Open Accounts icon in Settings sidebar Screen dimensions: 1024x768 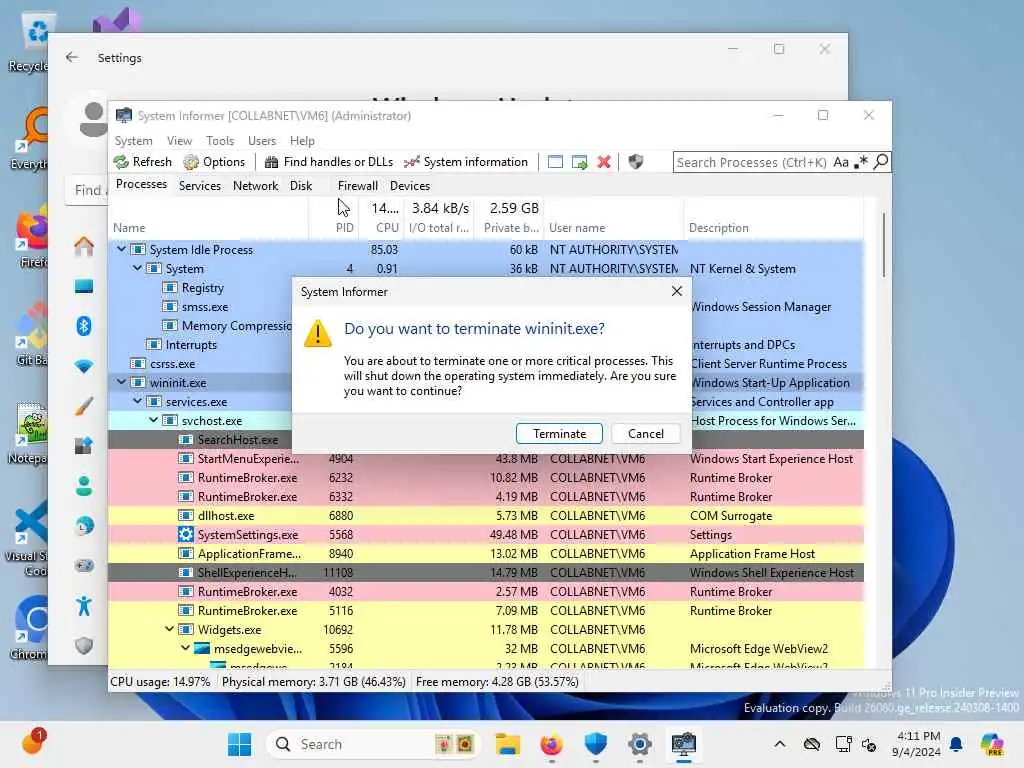84,486
